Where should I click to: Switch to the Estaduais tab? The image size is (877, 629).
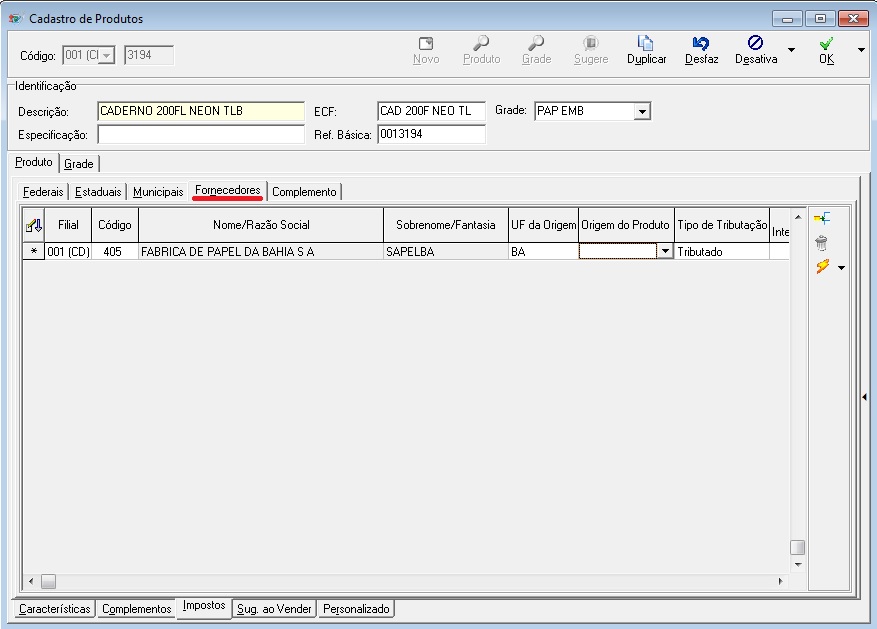(98, 192)
